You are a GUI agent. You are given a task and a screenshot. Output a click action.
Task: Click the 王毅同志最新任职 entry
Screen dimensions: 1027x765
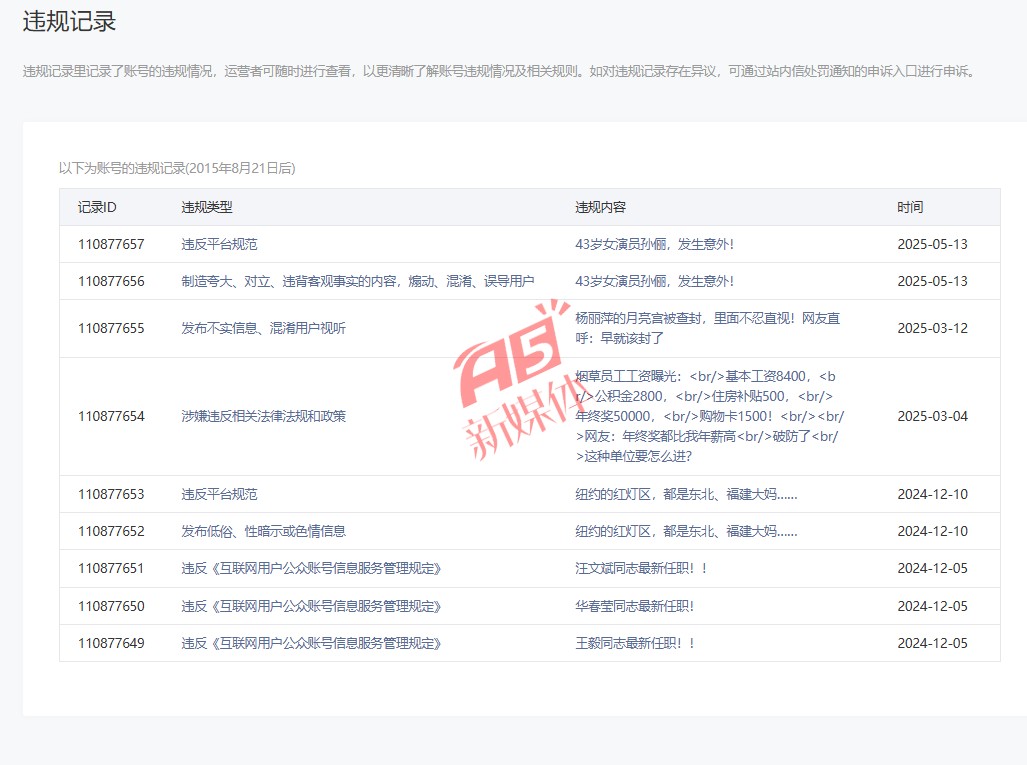pos(635,643)
